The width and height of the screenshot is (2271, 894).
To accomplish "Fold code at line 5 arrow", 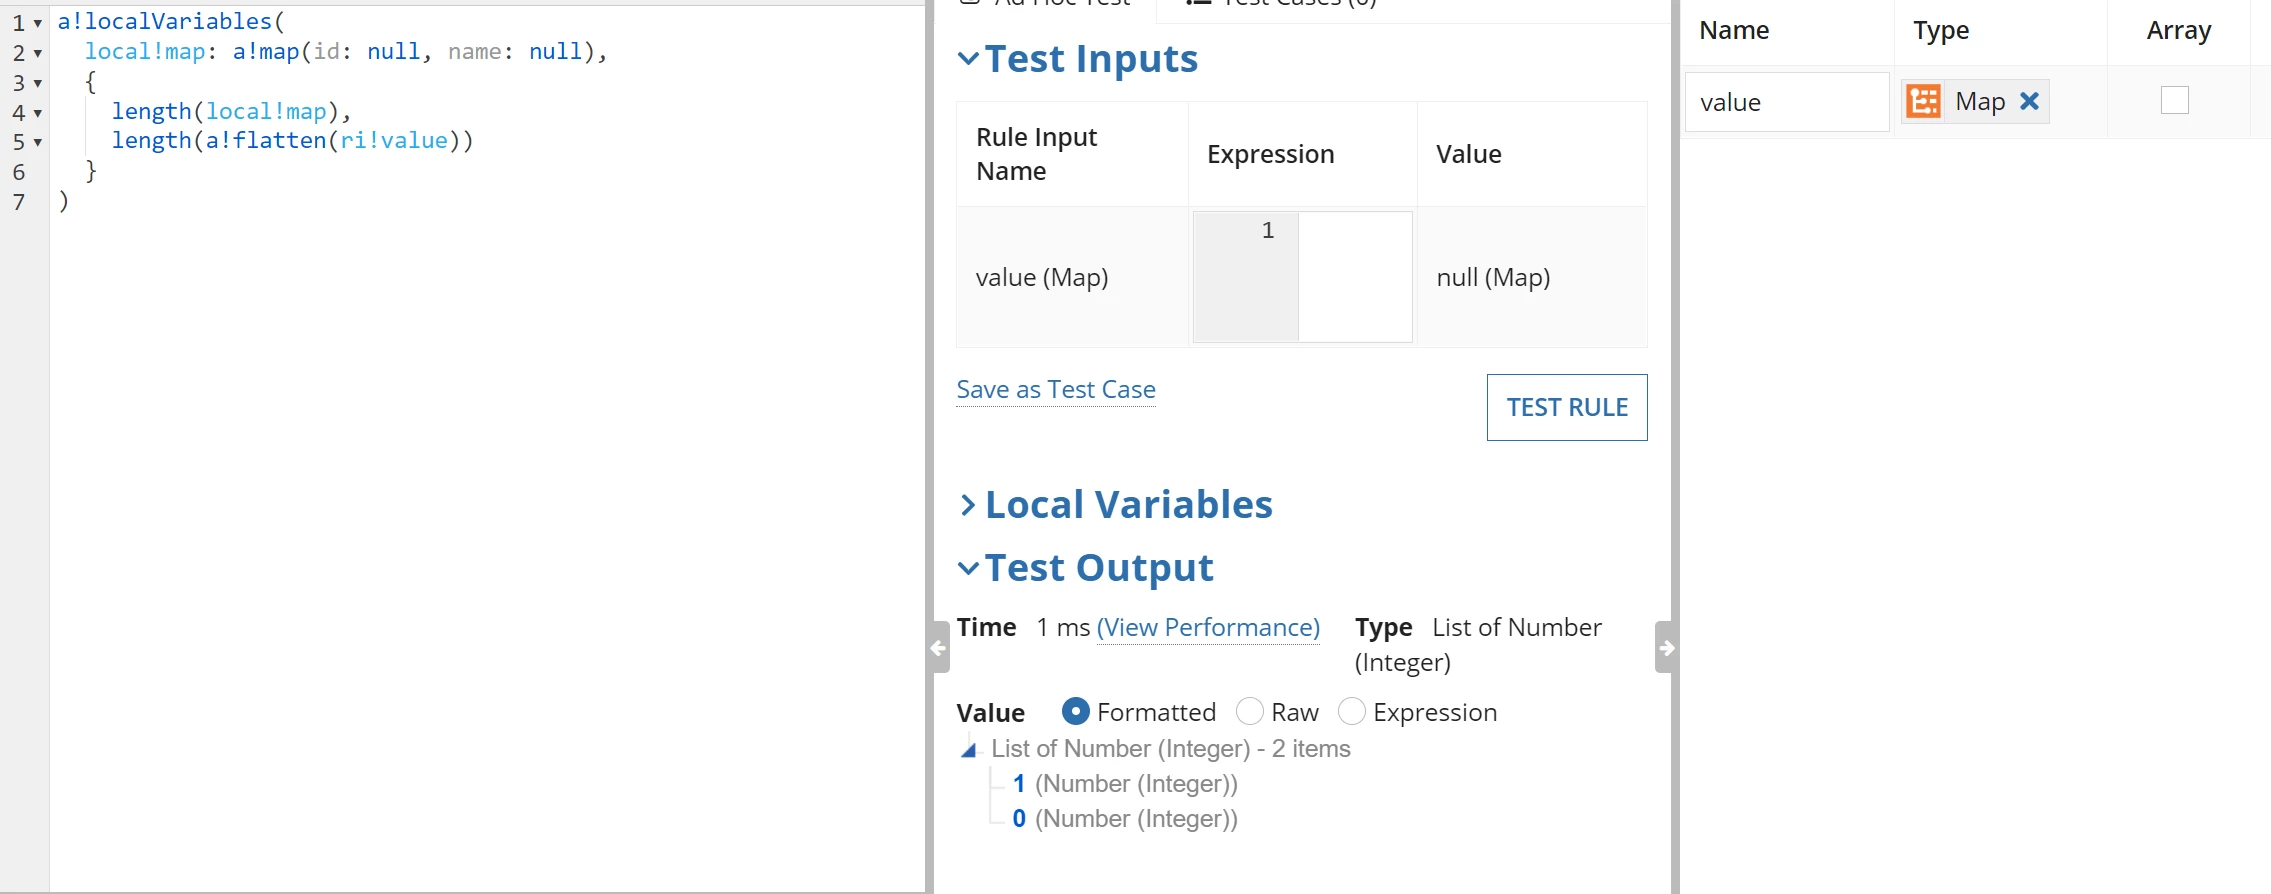I will coord(38,142).
